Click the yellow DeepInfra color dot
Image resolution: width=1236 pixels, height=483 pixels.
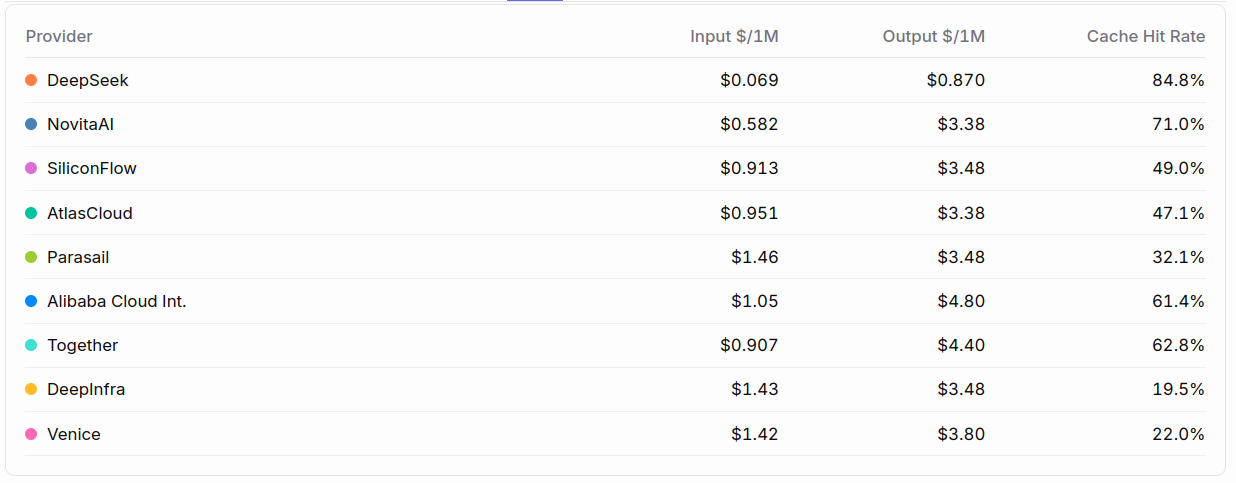point(31,389)
